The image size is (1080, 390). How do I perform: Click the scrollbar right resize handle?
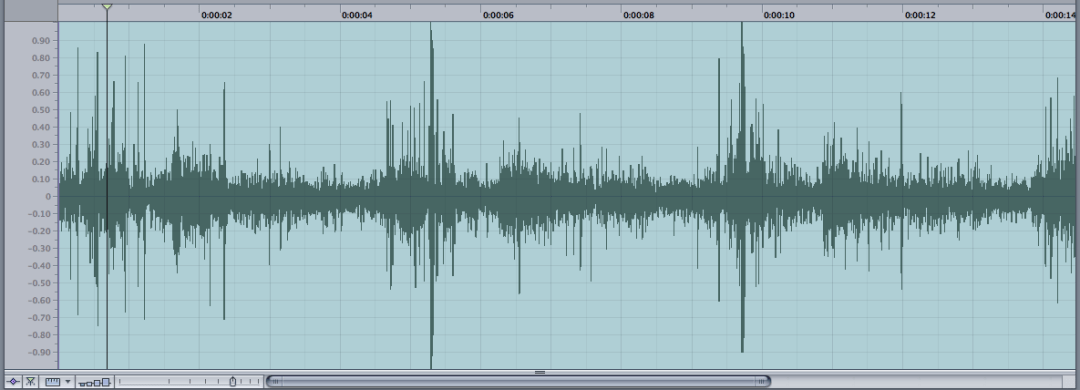762,381
